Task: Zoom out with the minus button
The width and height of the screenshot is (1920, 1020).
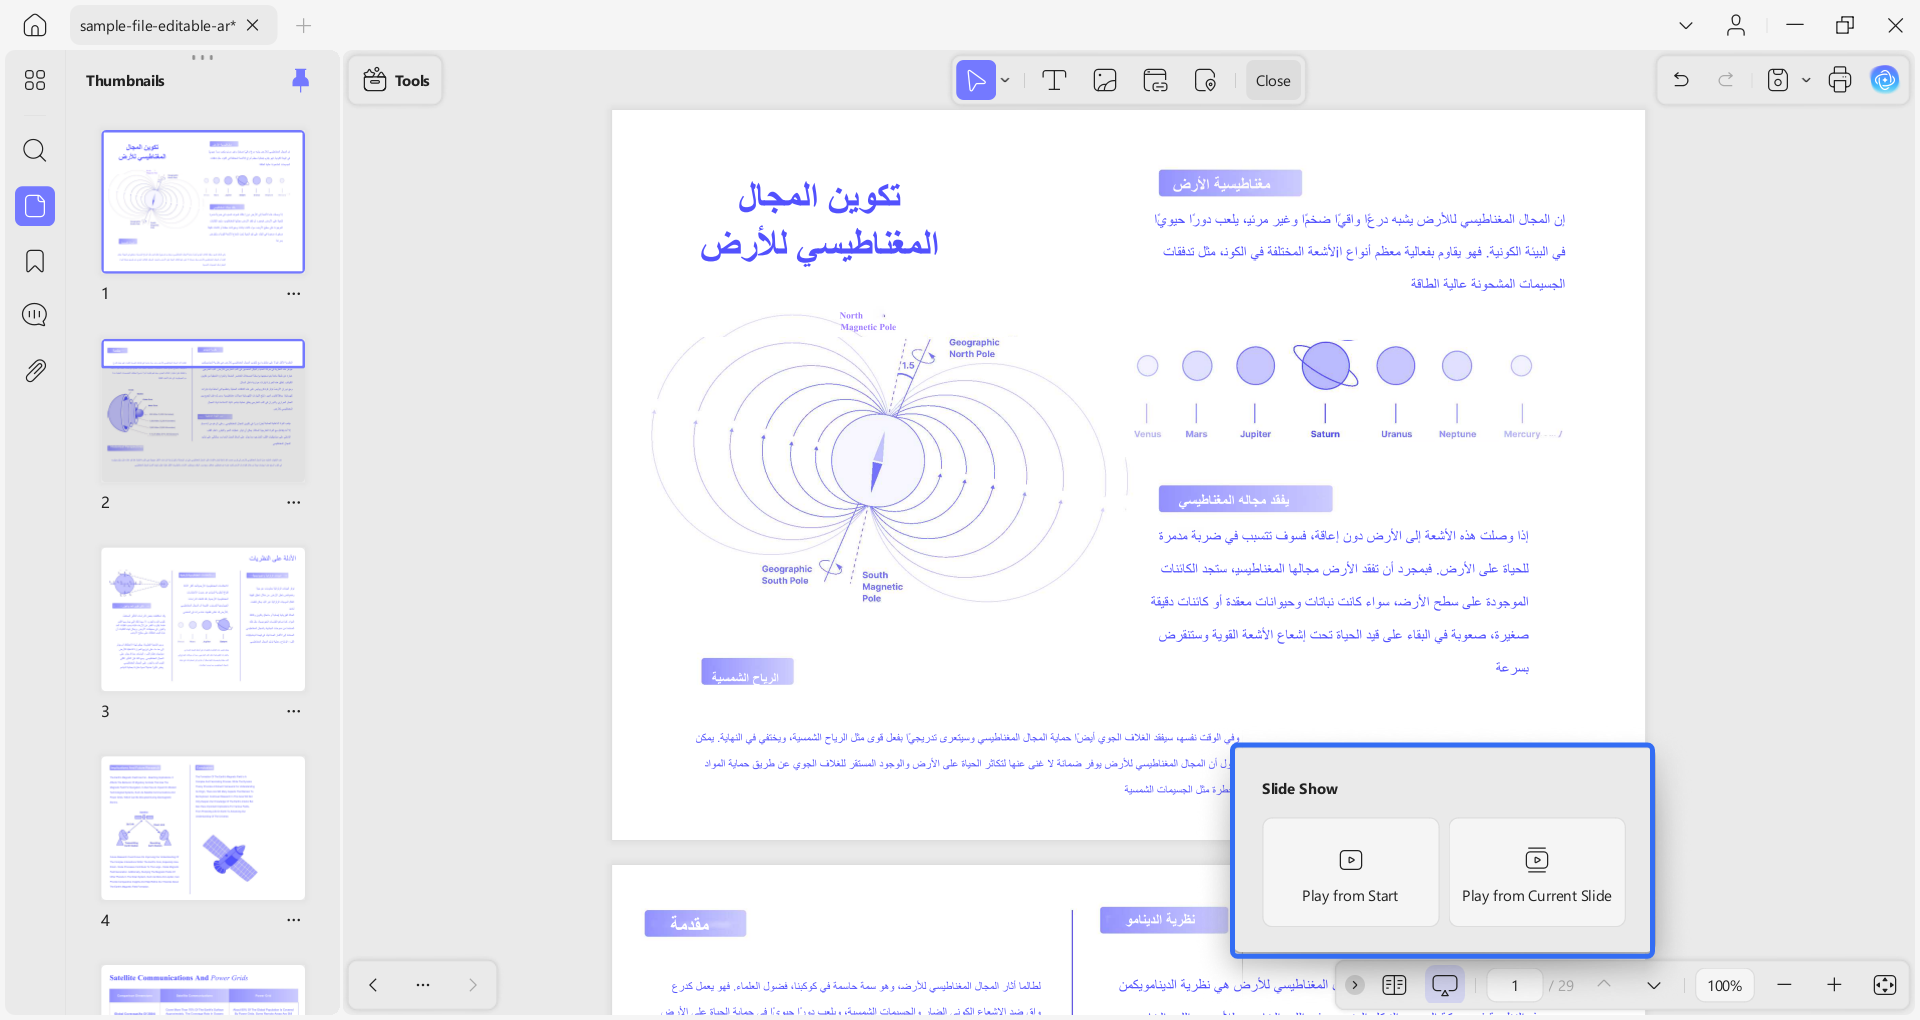Action: [1784, 985]
